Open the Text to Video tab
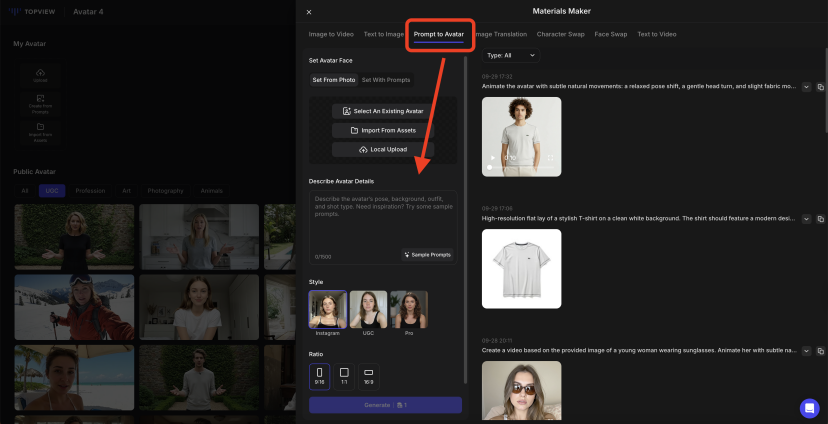This screenshot has height=424, width=828. pyautogui.click(x=656, y=34)
